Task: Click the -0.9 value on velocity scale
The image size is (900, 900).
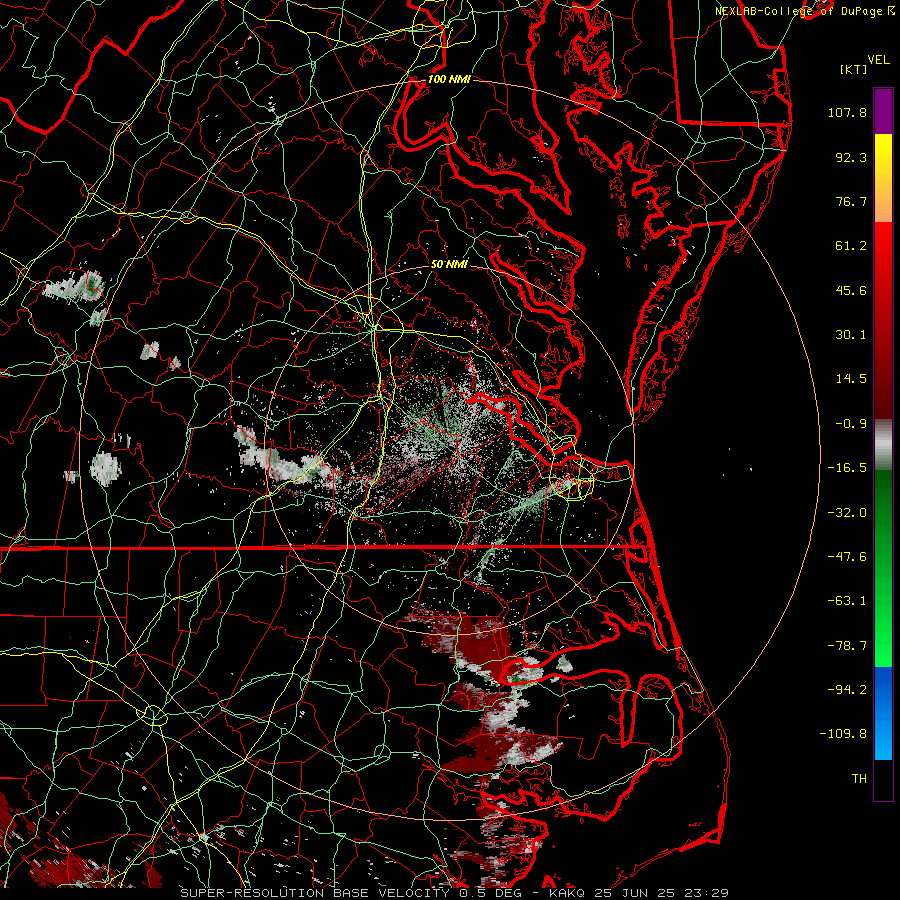Action: click(851, 424)
